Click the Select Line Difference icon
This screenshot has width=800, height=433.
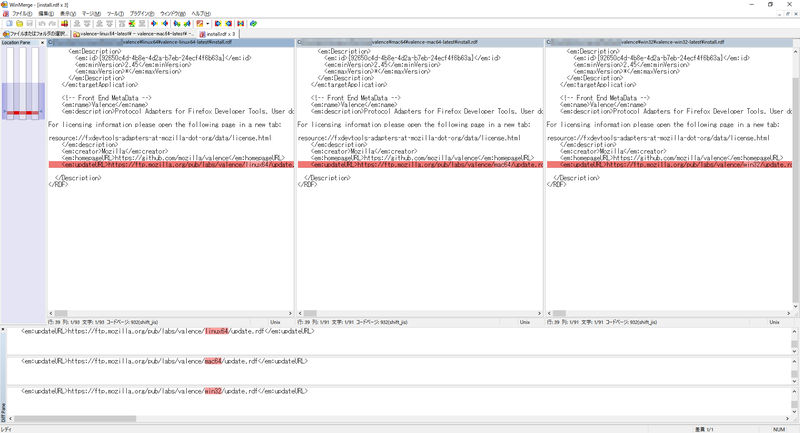click(64, 23)
